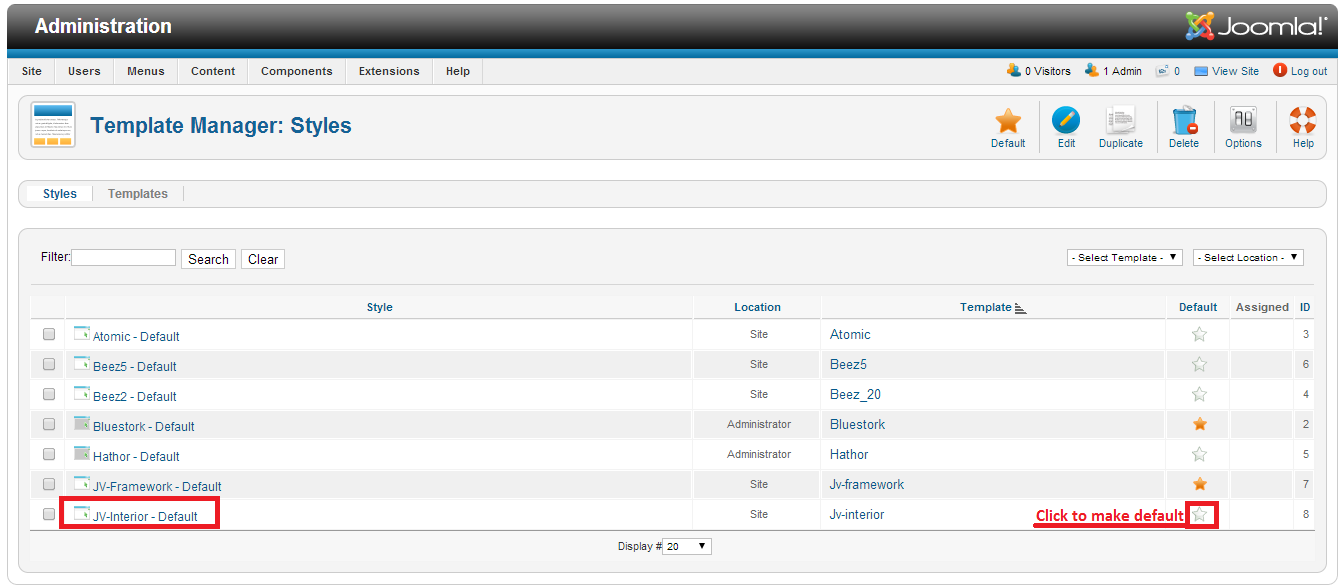Open the JV-Interior - Default style link

[x=145, y=517]
